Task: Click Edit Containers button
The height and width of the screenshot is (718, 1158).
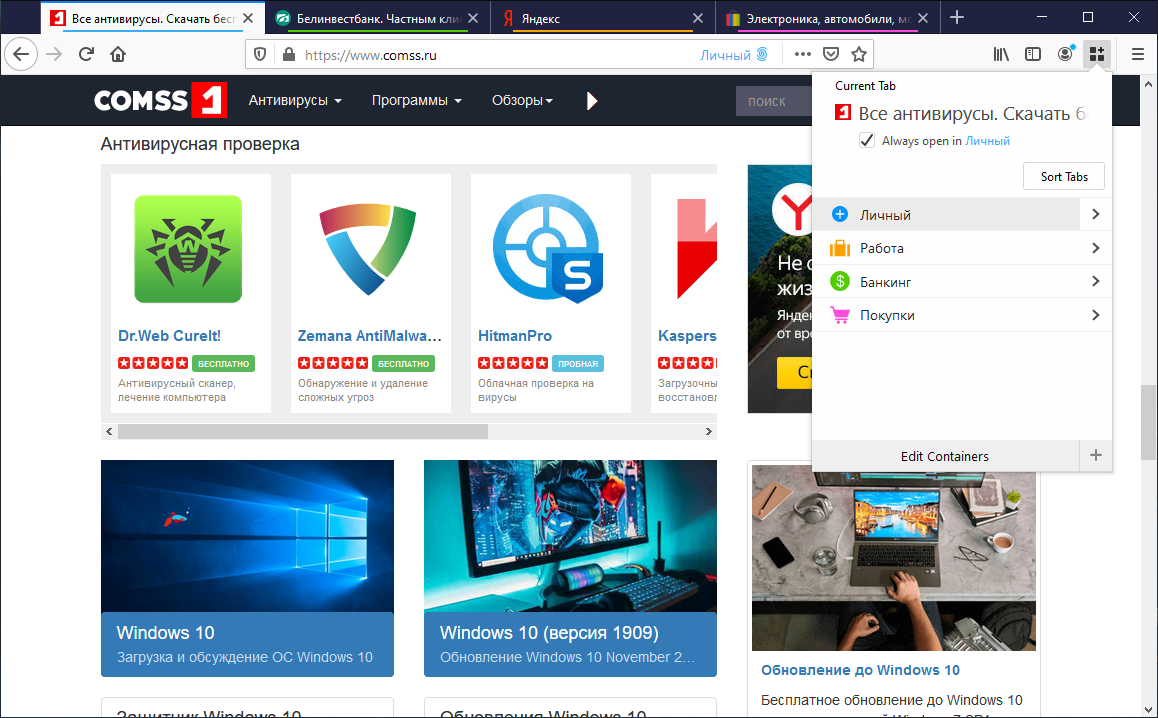Action: click(x=945, y=456)
